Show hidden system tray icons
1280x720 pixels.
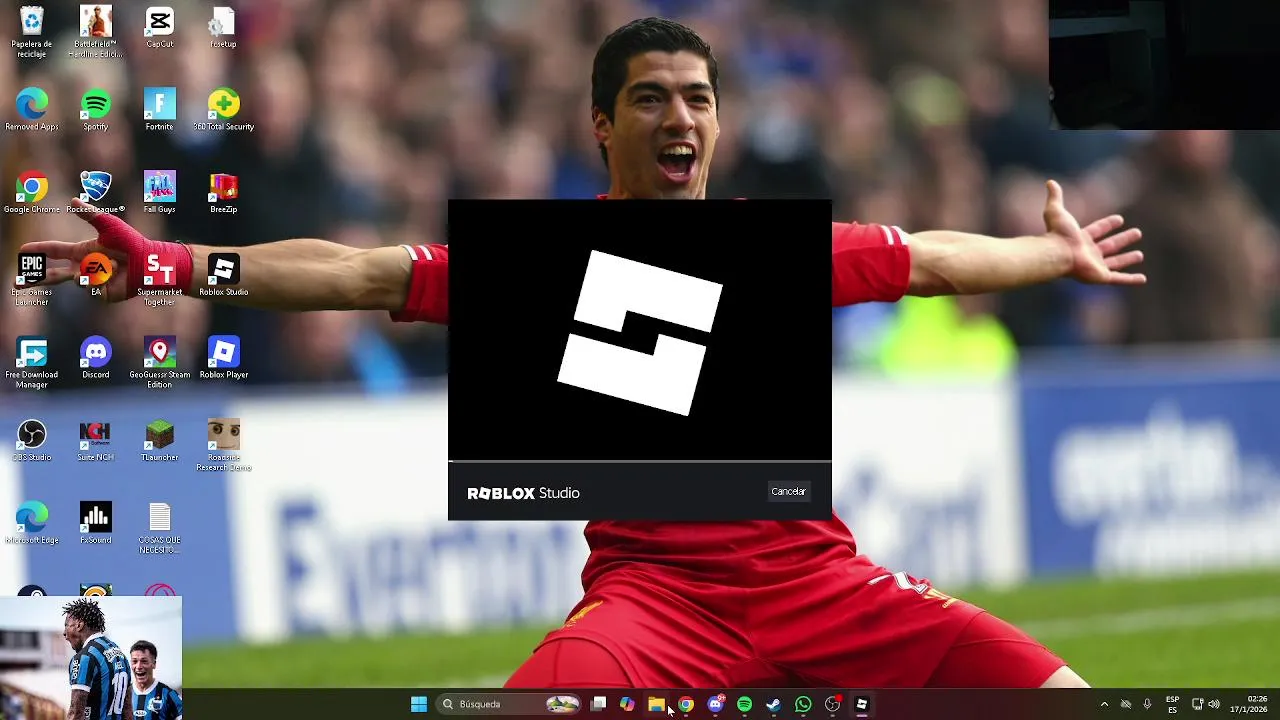point(1104,704)
